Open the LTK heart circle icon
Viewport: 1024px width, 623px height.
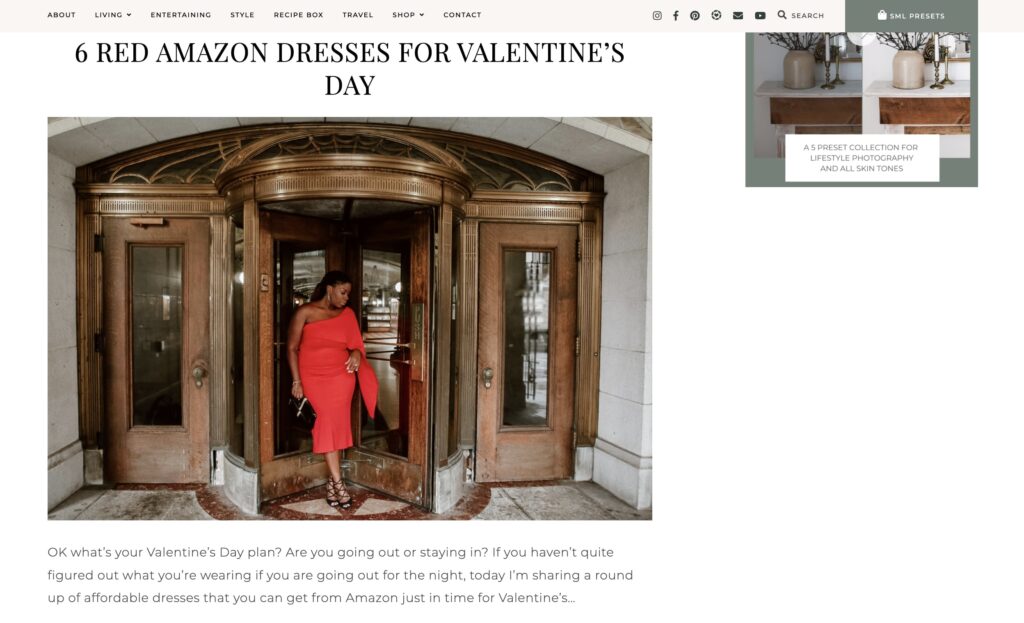coord(716,15)
